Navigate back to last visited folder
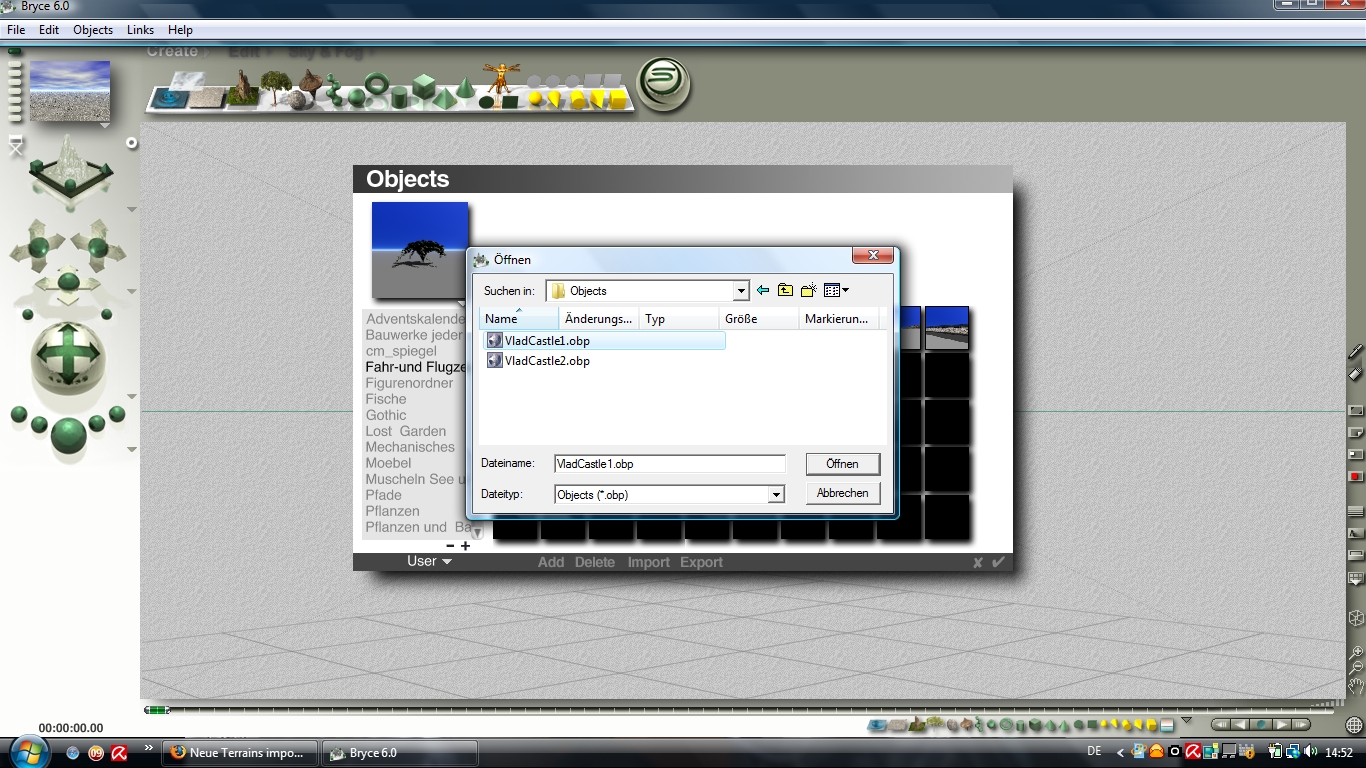Image resolution: width=1366 pixels, height=768 pixels. pyautogui.click(x=763, y=291)
